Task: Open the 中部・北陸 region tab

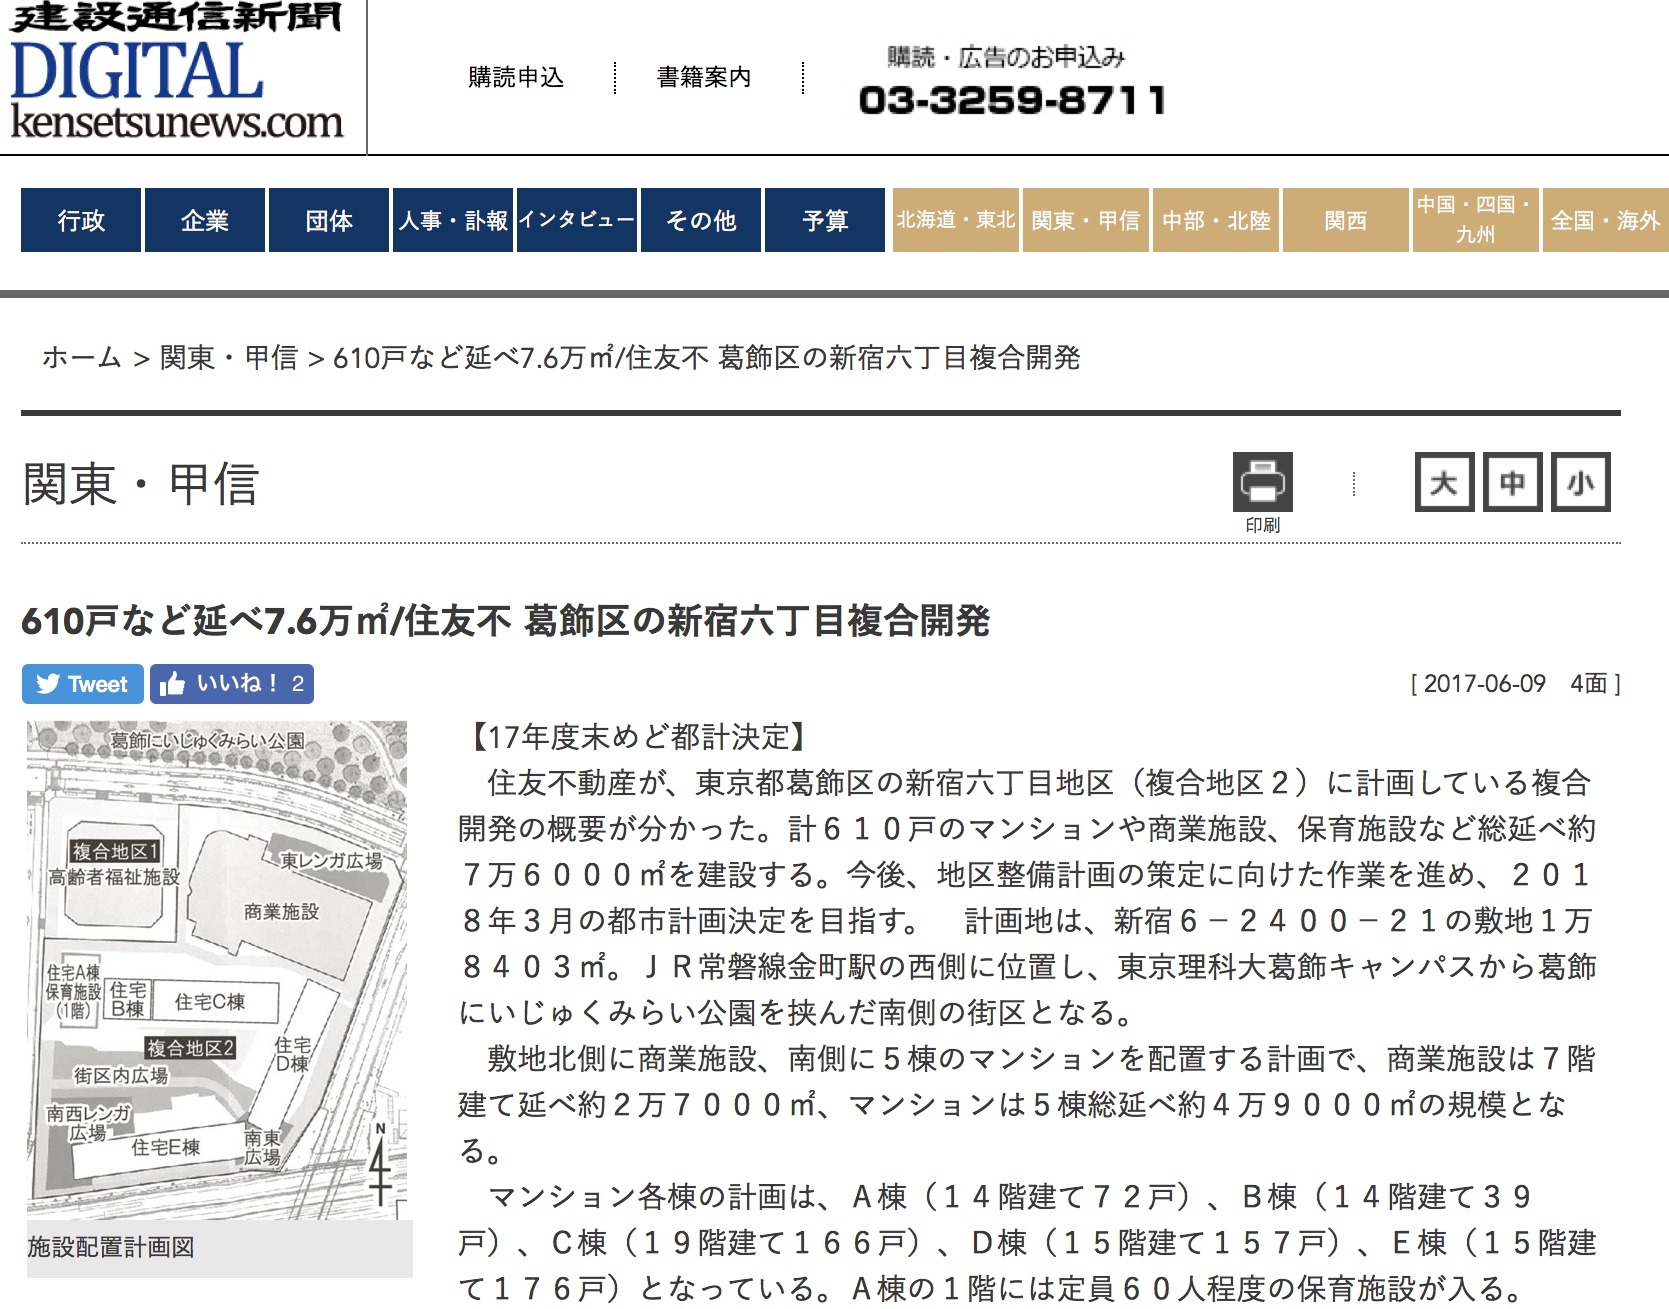Action: pyautogui.click(x=1216, y=220)
